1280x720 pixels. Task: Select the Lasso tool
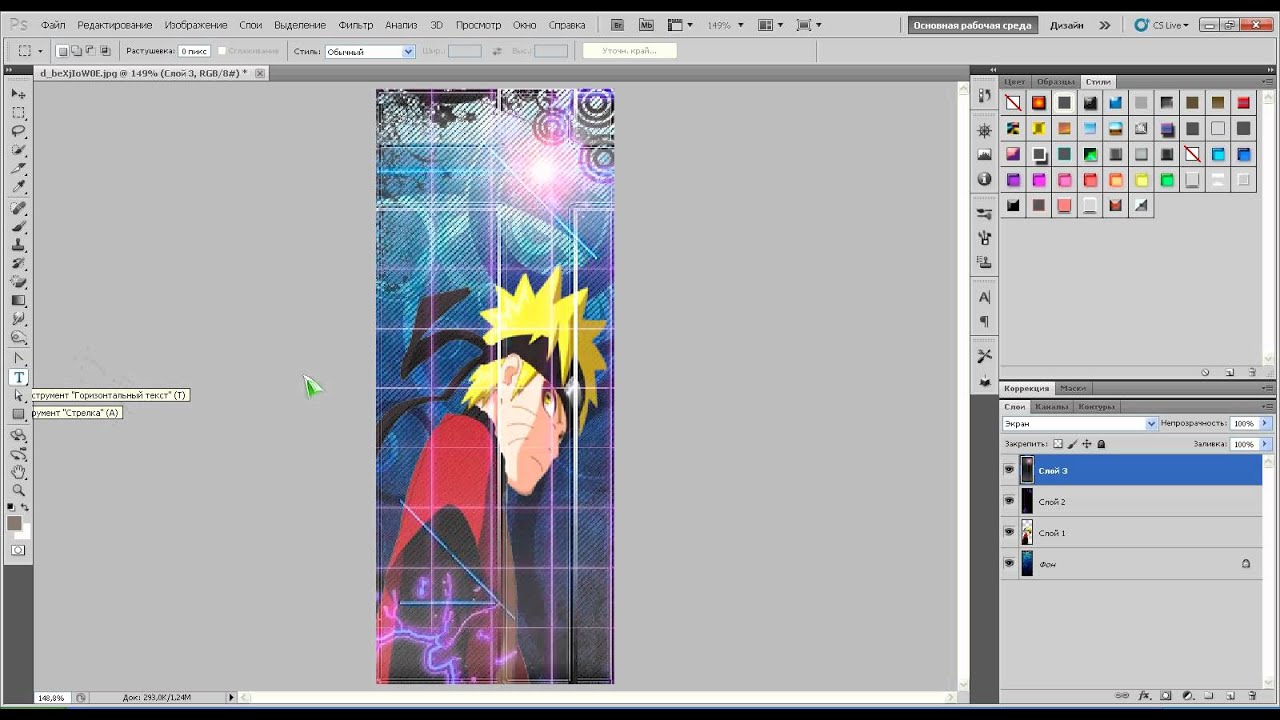(x=18, y=131)
